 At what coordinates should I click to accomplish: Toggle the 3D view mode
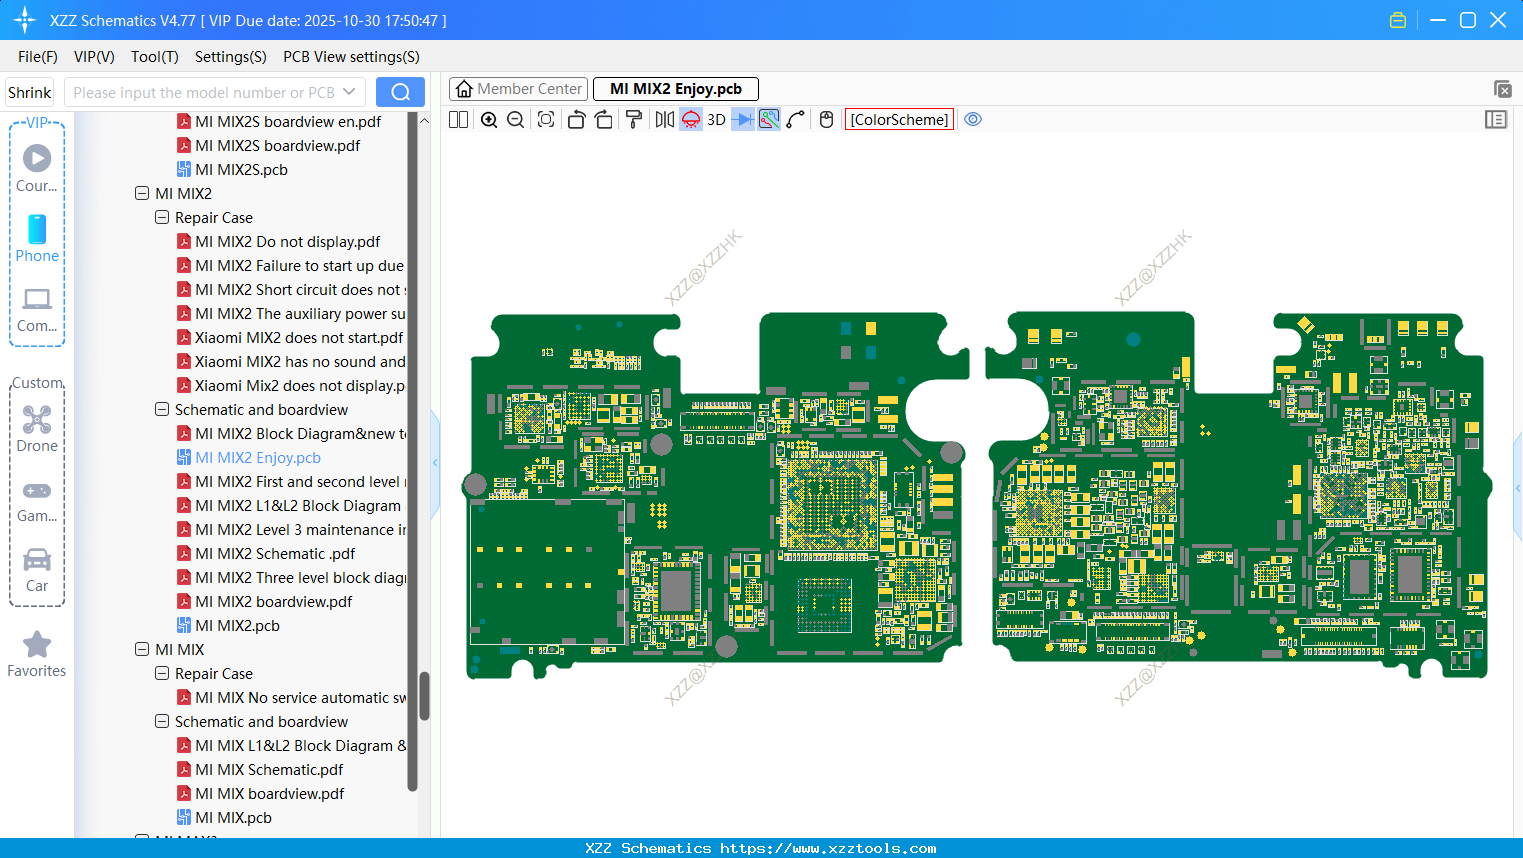[716, 120]
